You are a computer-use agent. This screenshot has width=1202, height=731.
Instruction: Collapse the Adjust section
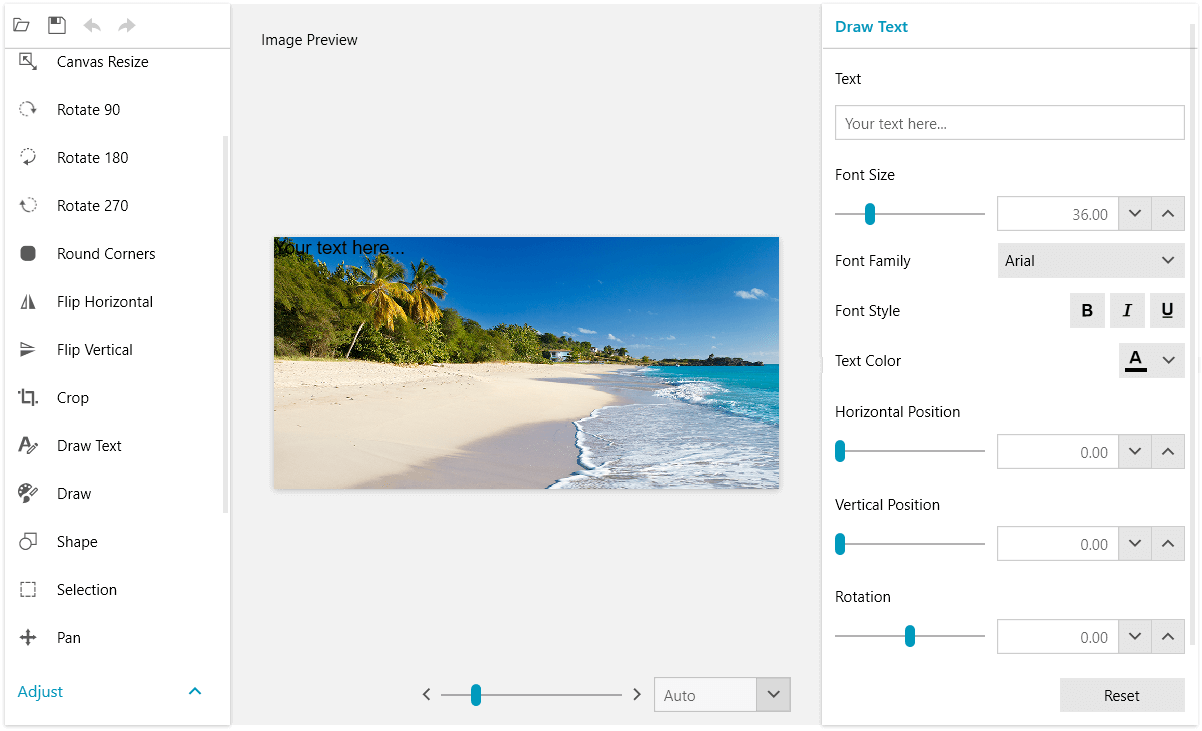pyautogui.click(x=196, y=691)
